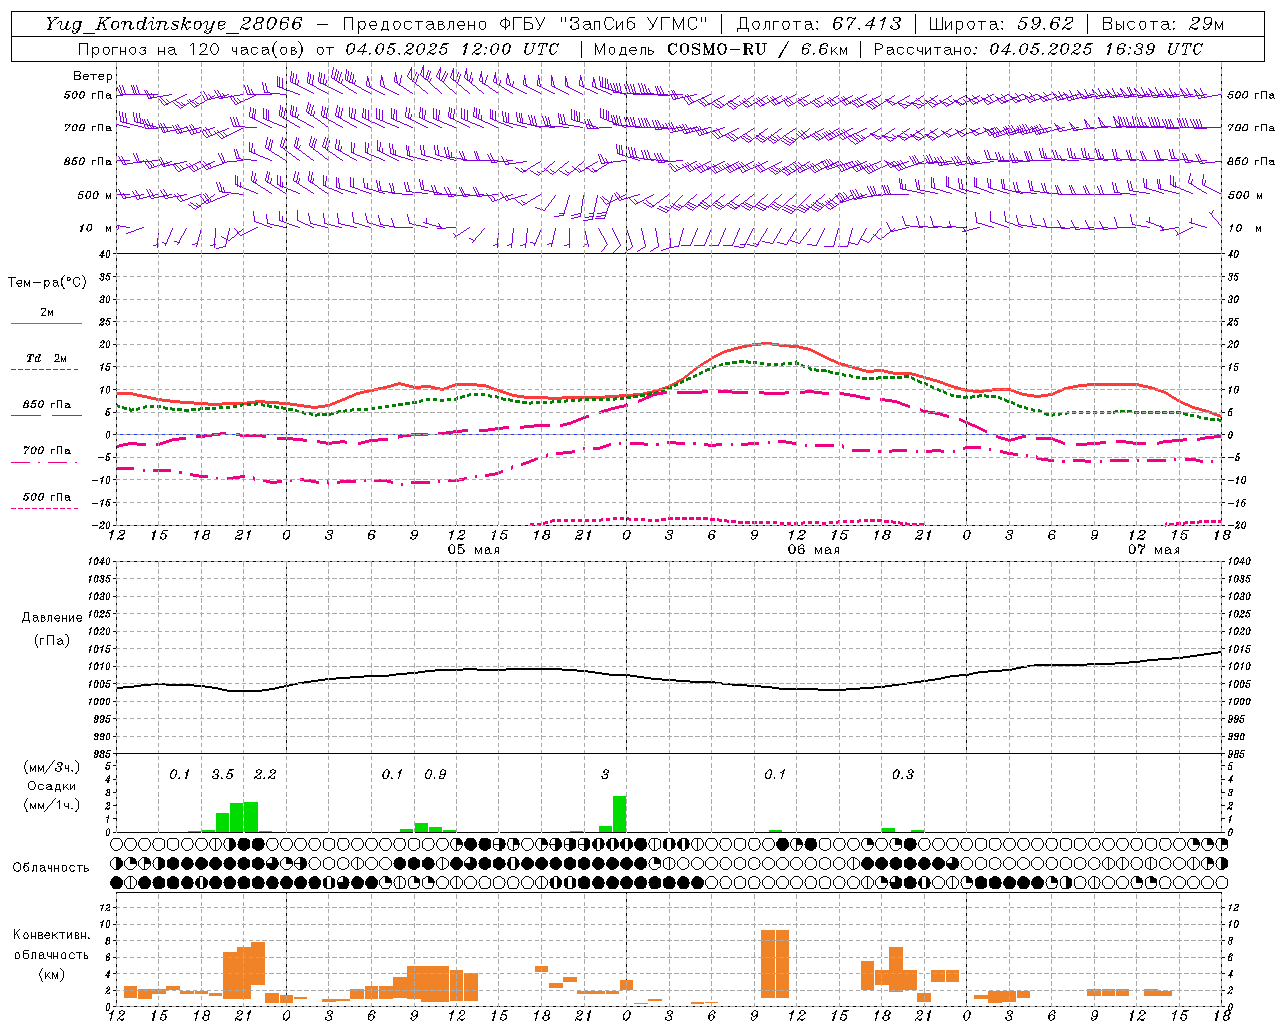Click the Конвективн. panel label
Viewport: 1280px width, 1024px height.
pyautogui.click(x=51, y=935)
